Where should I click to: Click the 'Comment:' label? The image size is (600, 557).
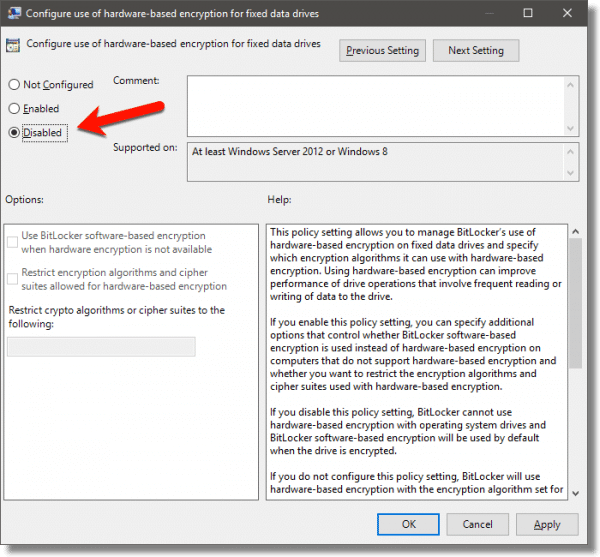136,80
